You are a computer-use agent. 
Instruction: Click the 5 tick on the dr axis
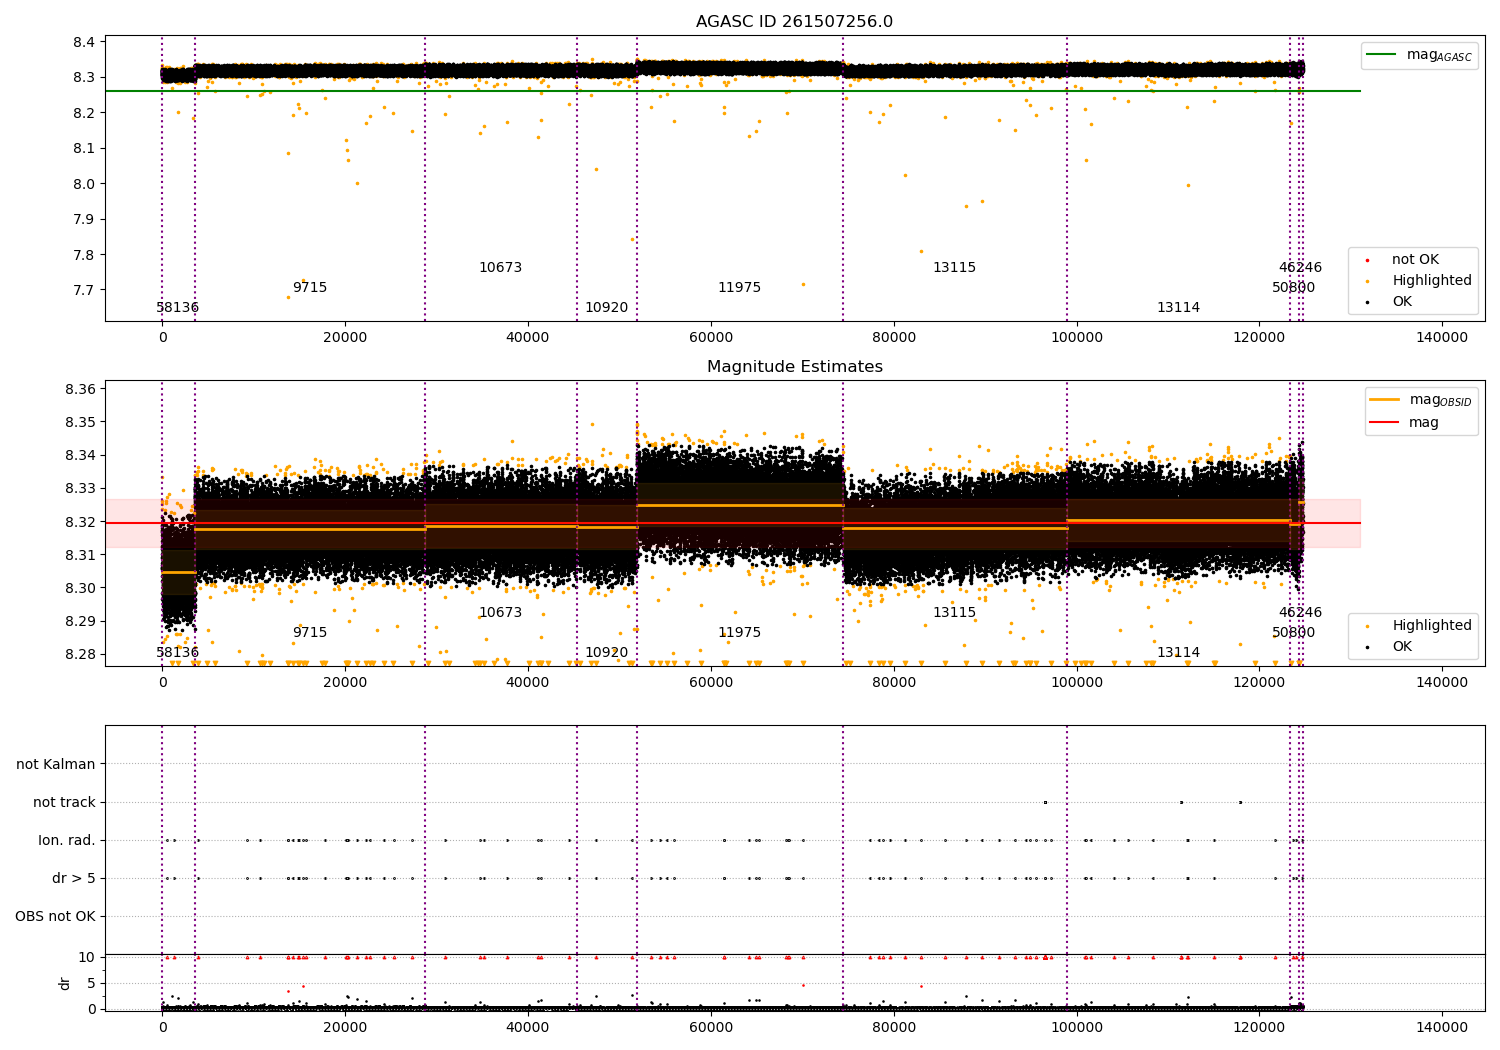(x=92, y=984)
